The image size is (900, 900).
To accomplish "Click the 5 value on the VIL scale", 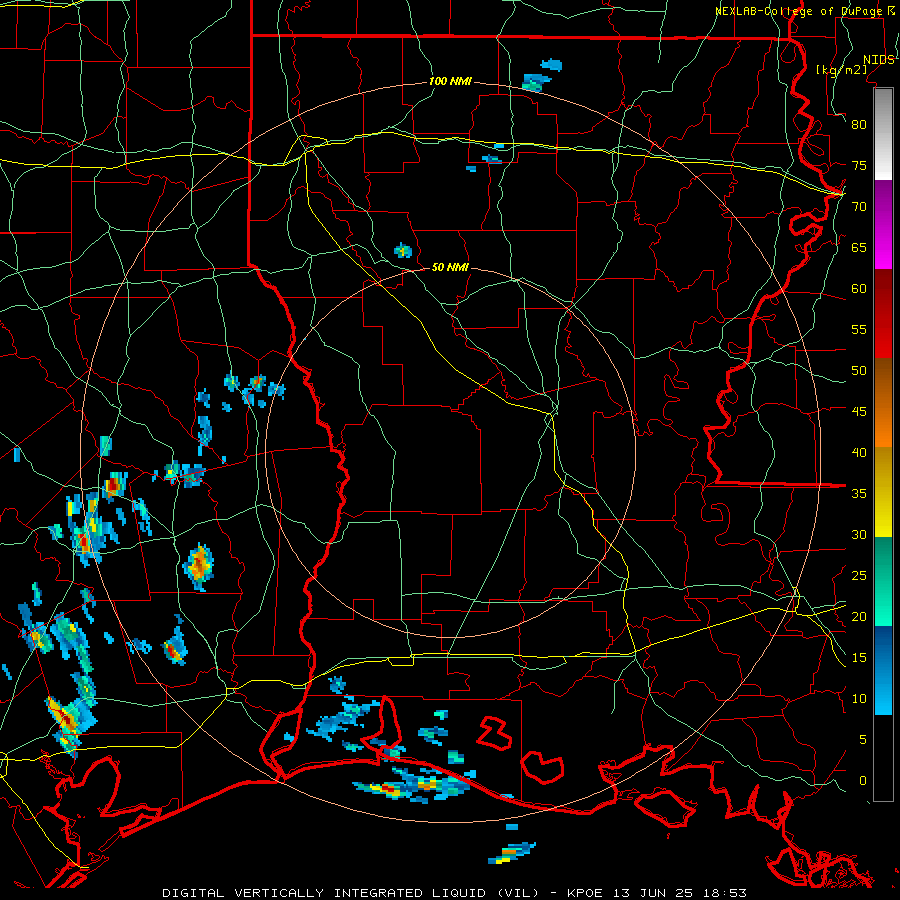I will (x=863, y=739).
